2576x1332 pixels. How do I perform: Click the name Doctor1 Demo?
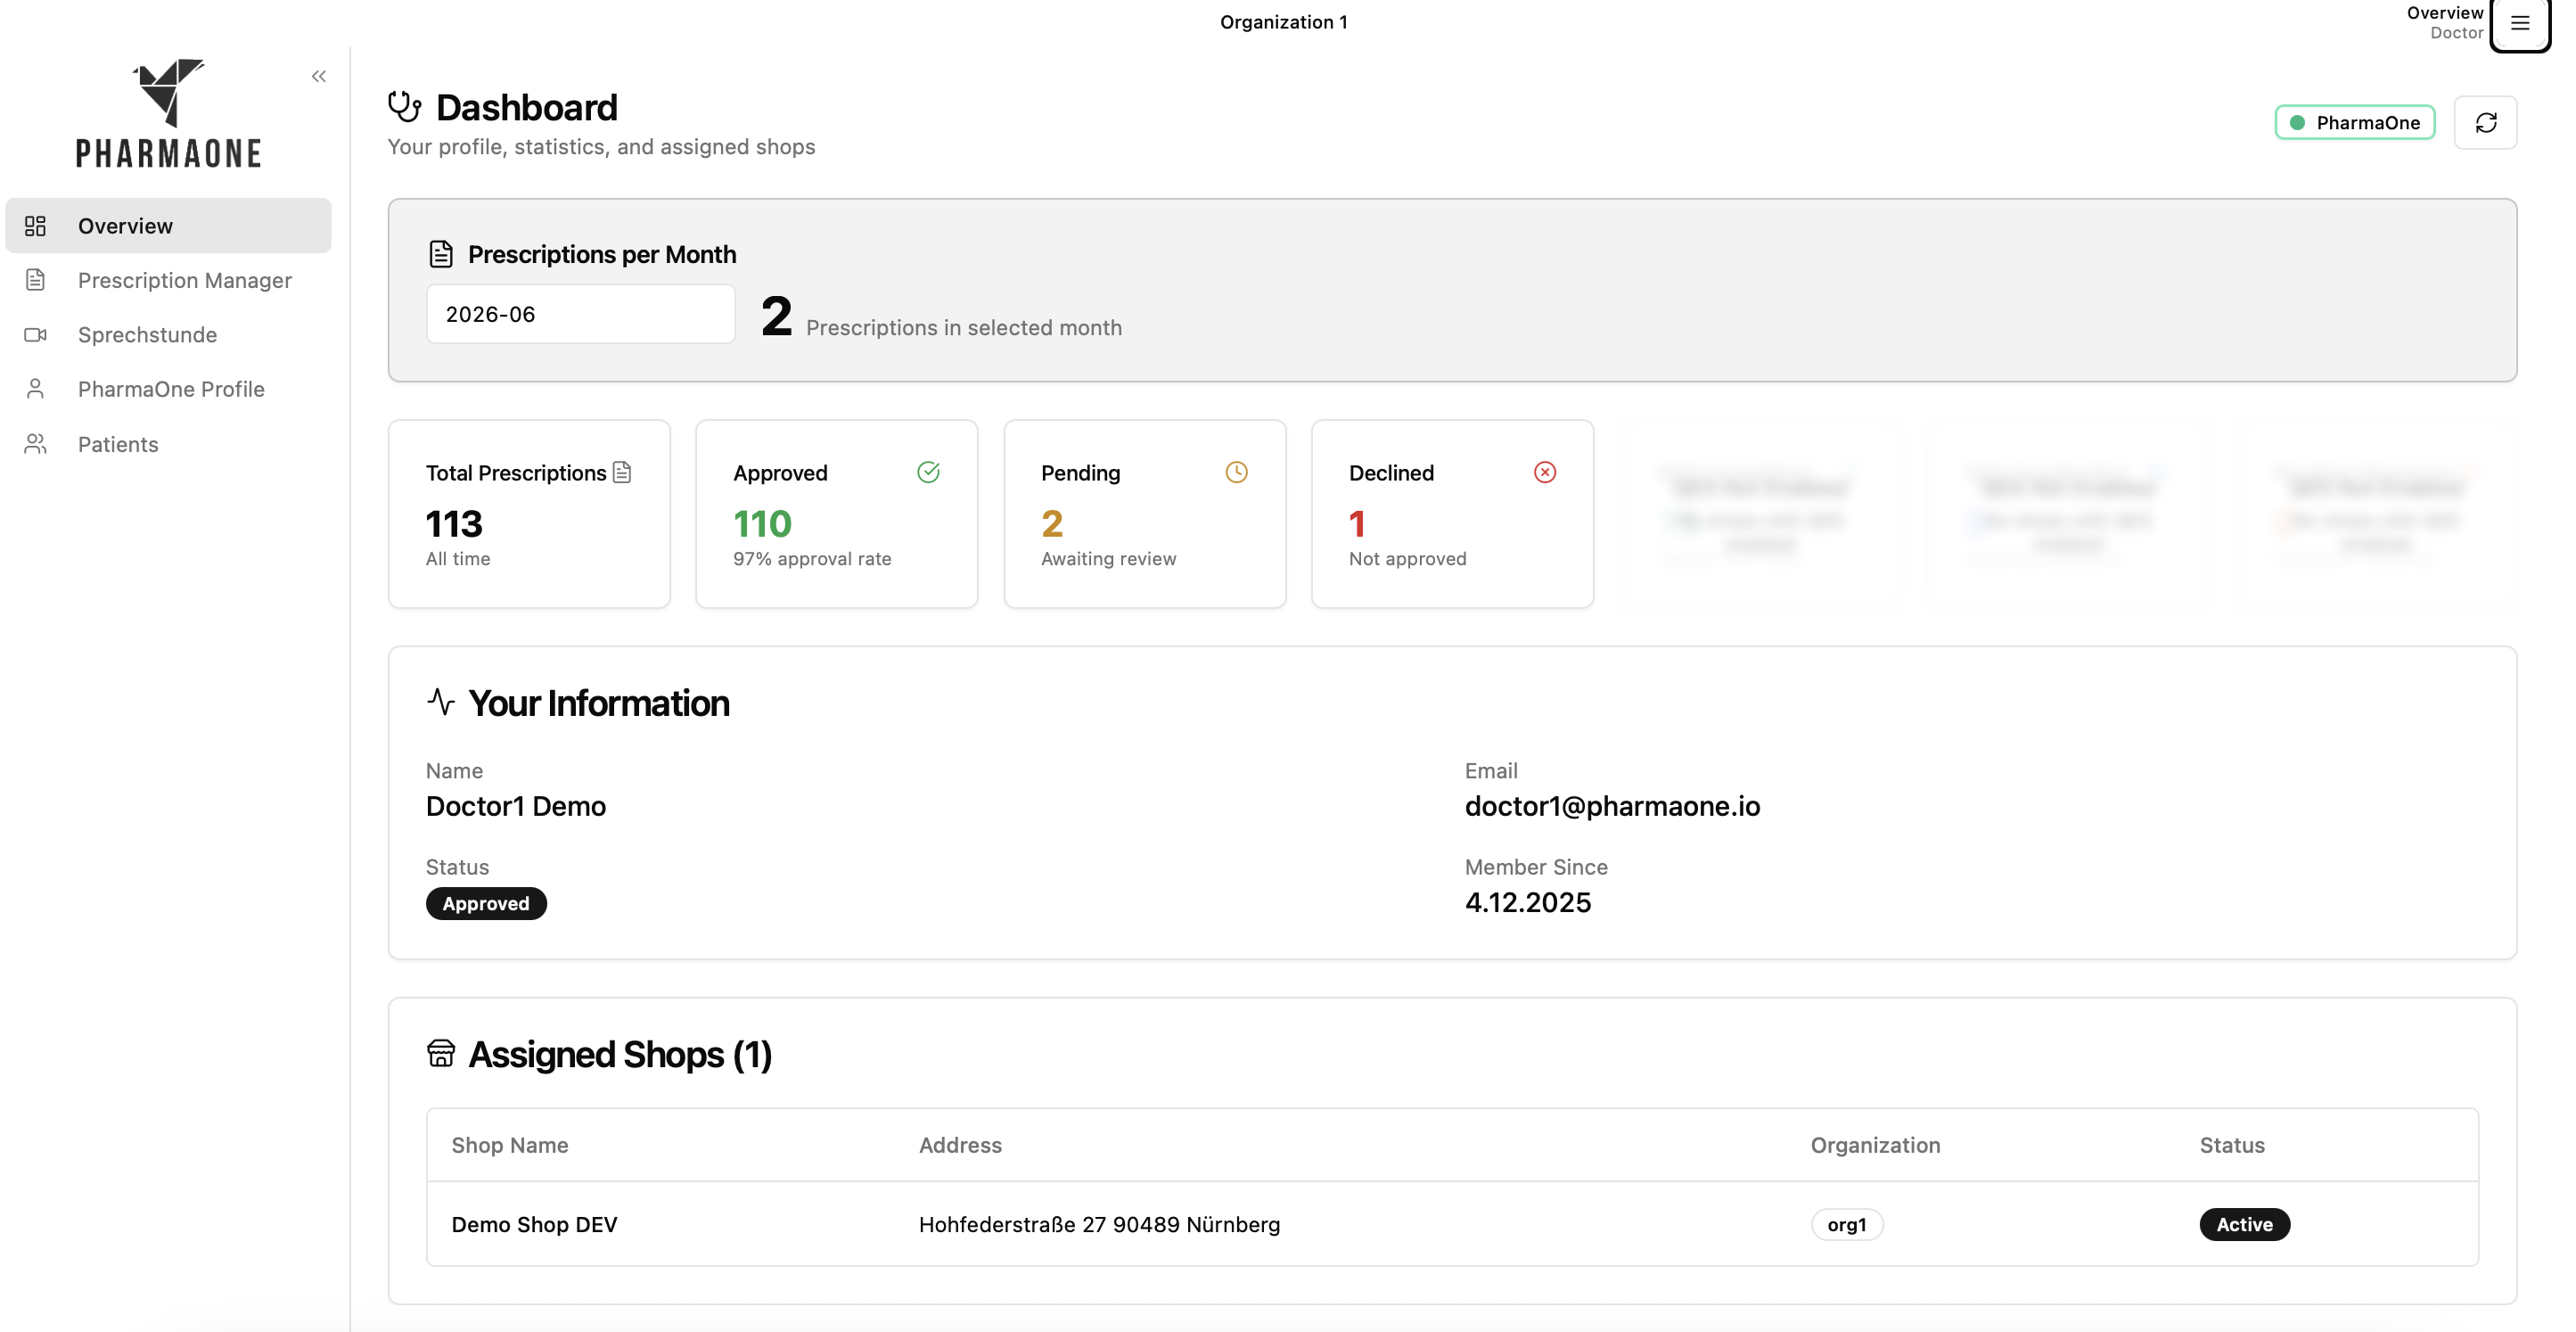pyautogui.click(x=516, y=806)
